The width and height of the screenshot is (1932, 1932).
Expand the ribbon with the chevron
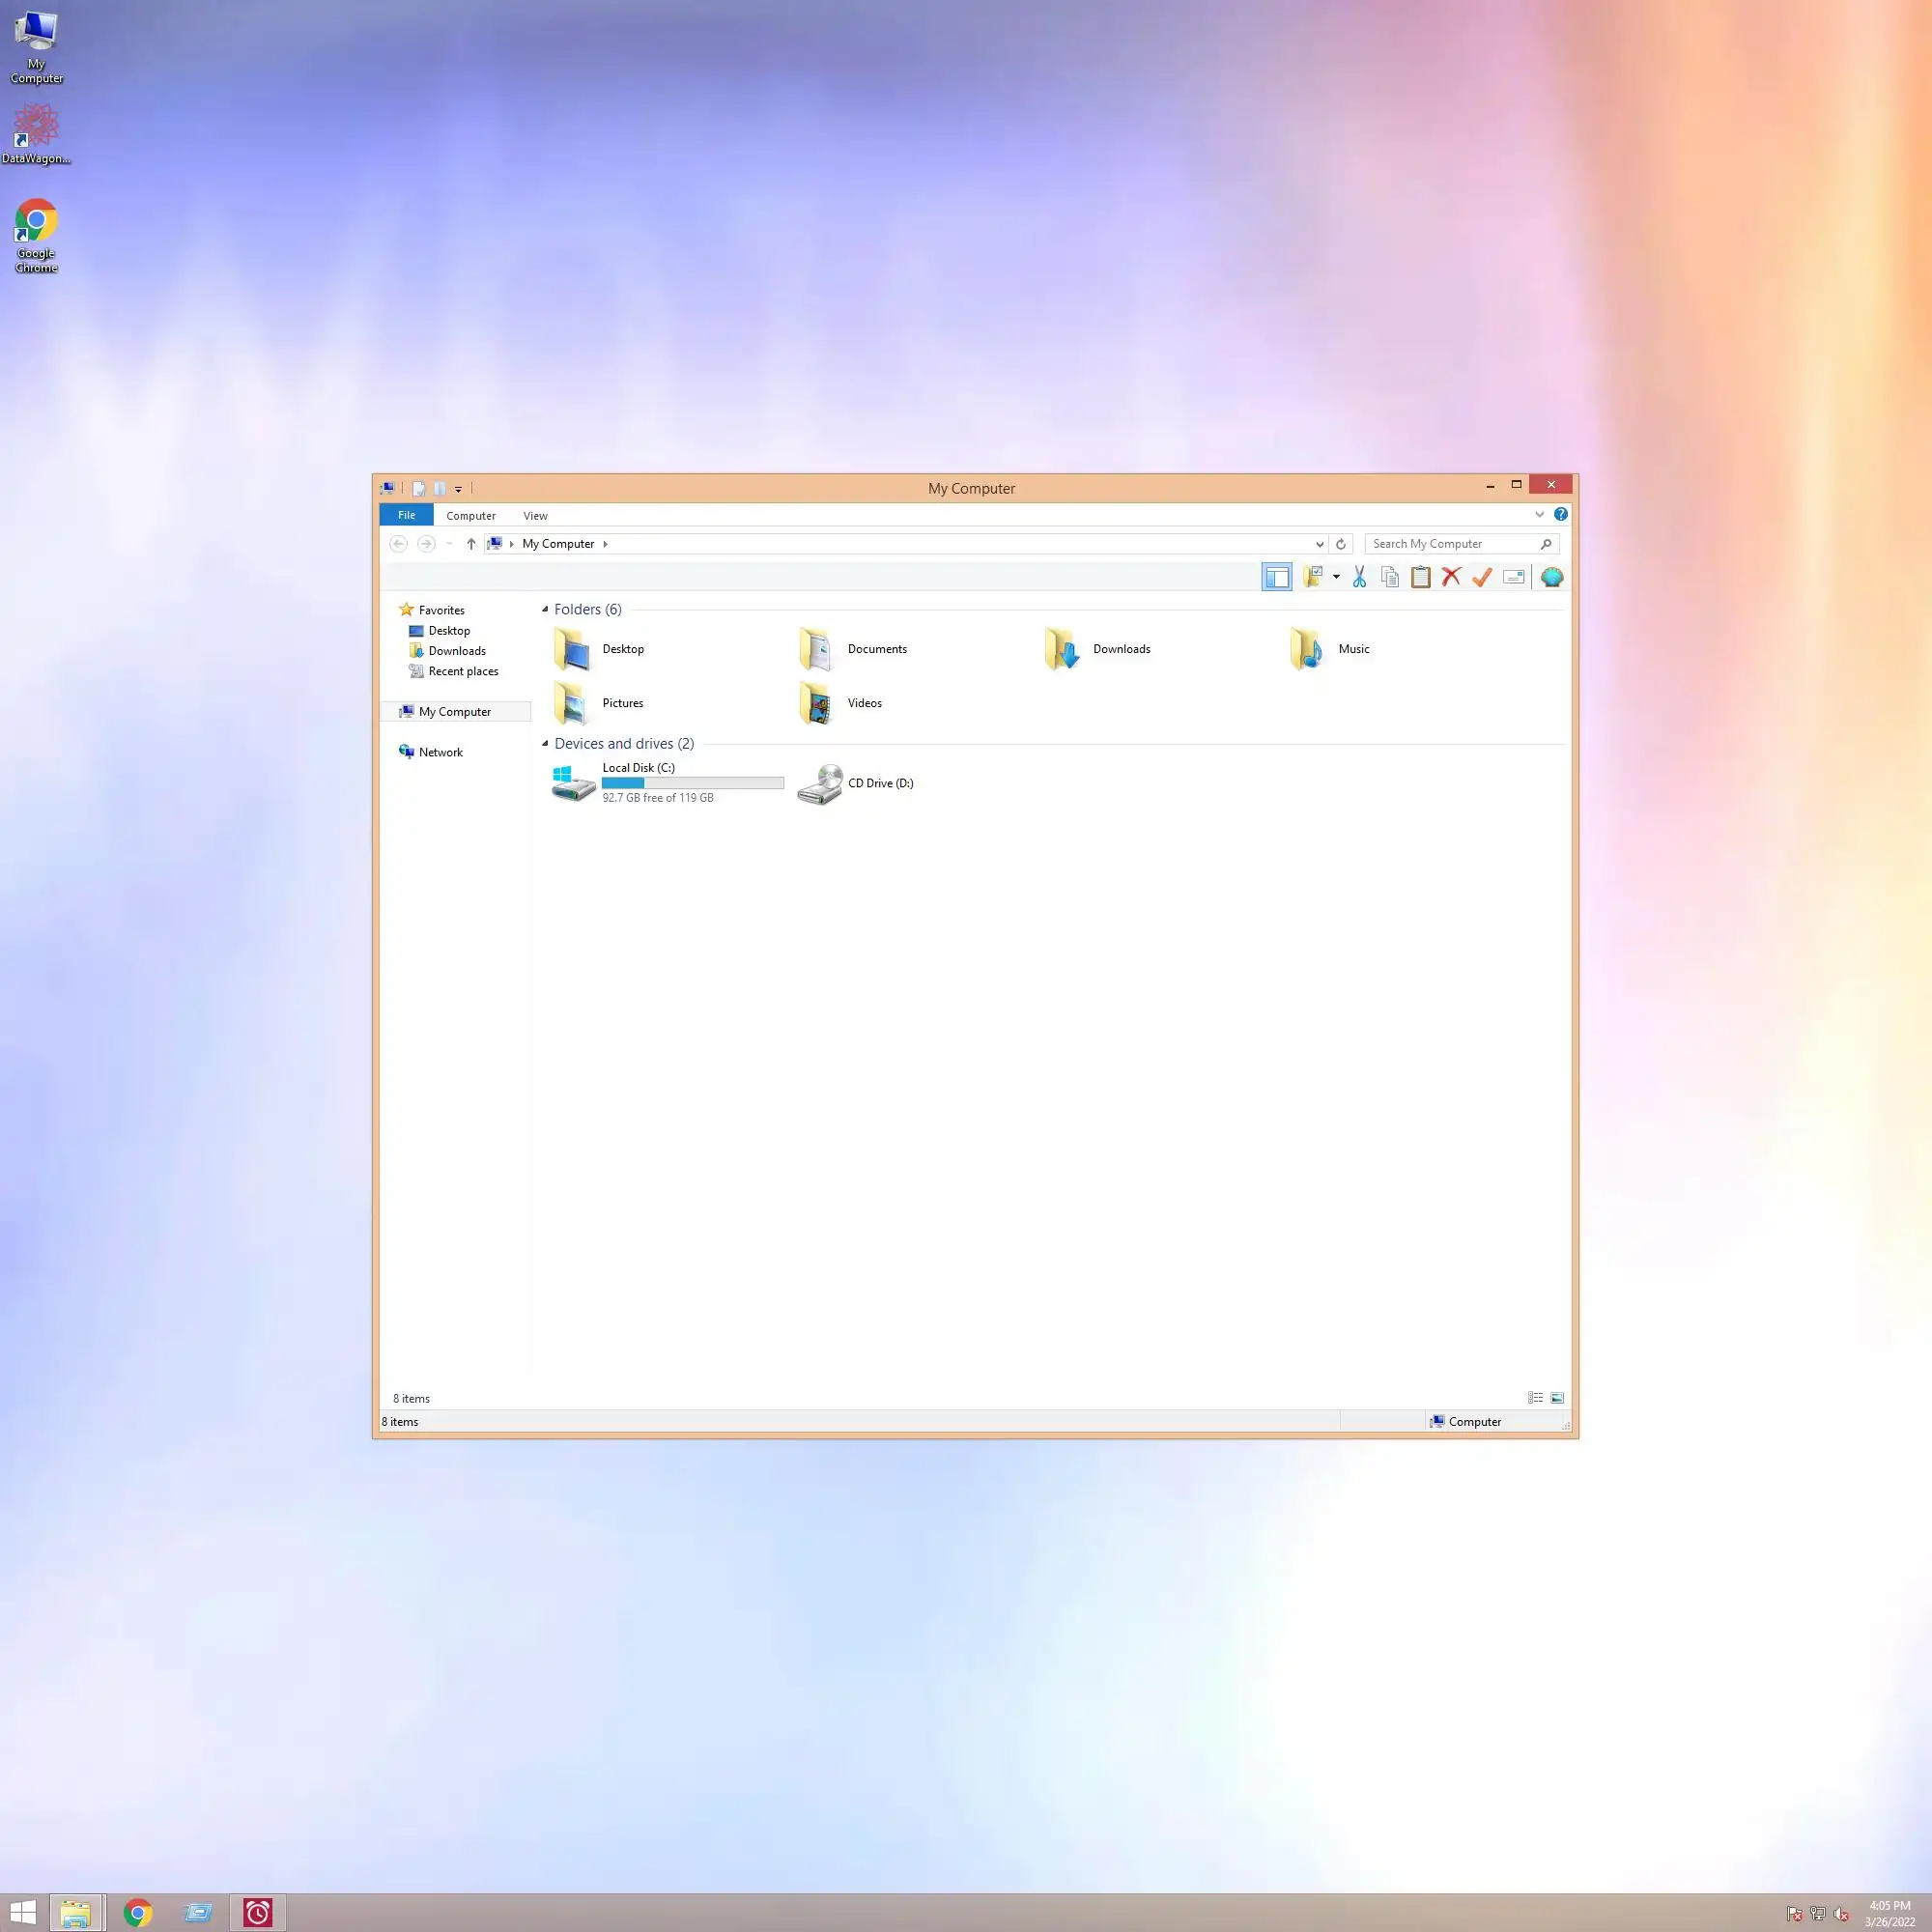(1539, 514)
